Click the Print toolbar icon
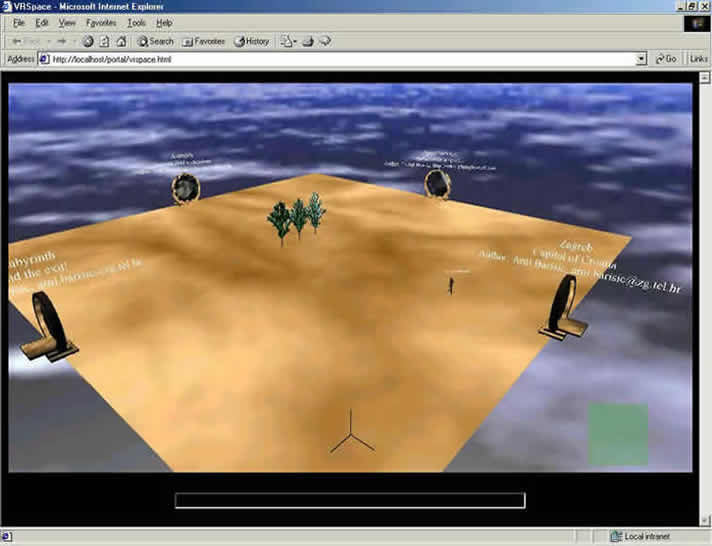712x546 pixels. (x=308, y=41)
